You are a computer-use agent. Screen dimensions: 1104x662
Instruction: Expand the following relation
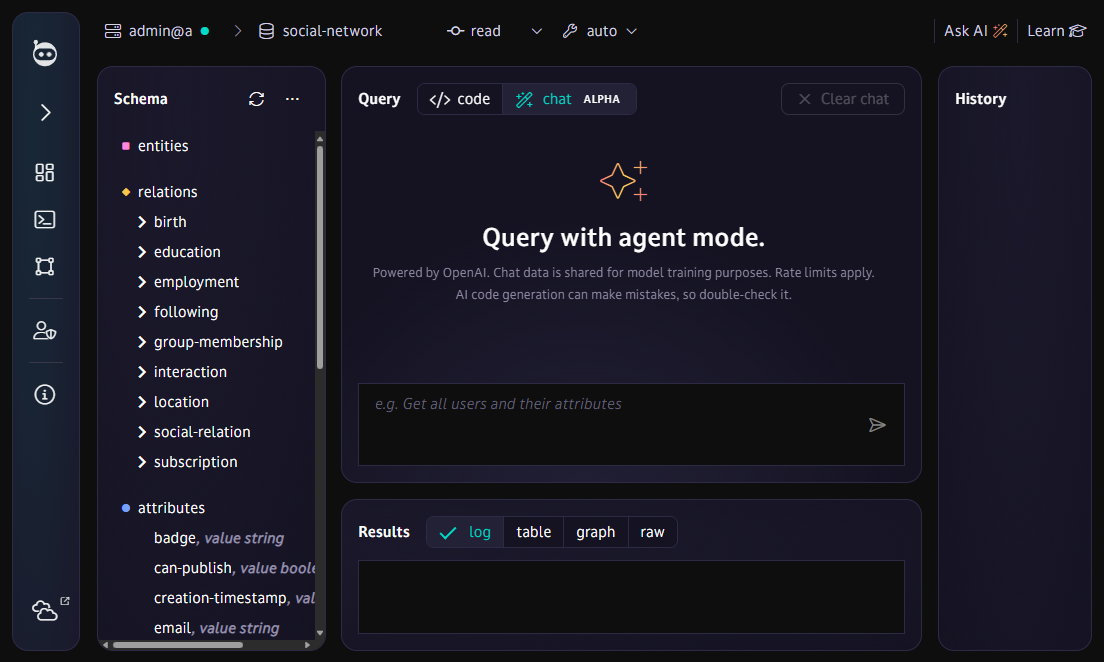pos(142,312)
